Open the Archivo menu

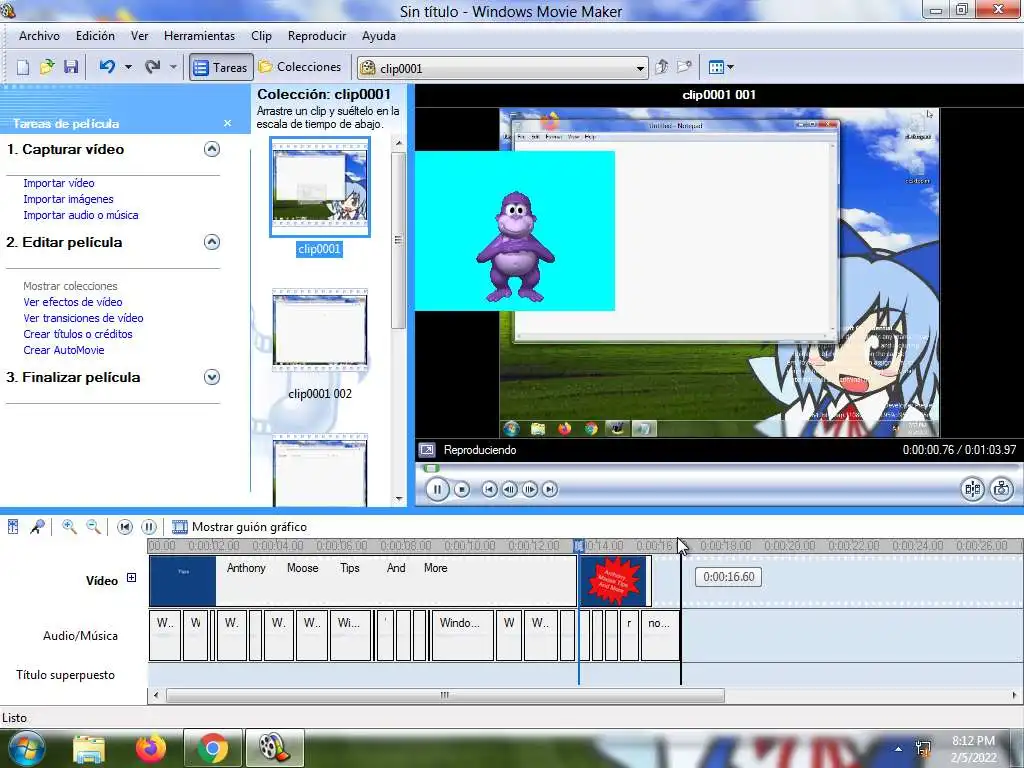tap(39, 36)
